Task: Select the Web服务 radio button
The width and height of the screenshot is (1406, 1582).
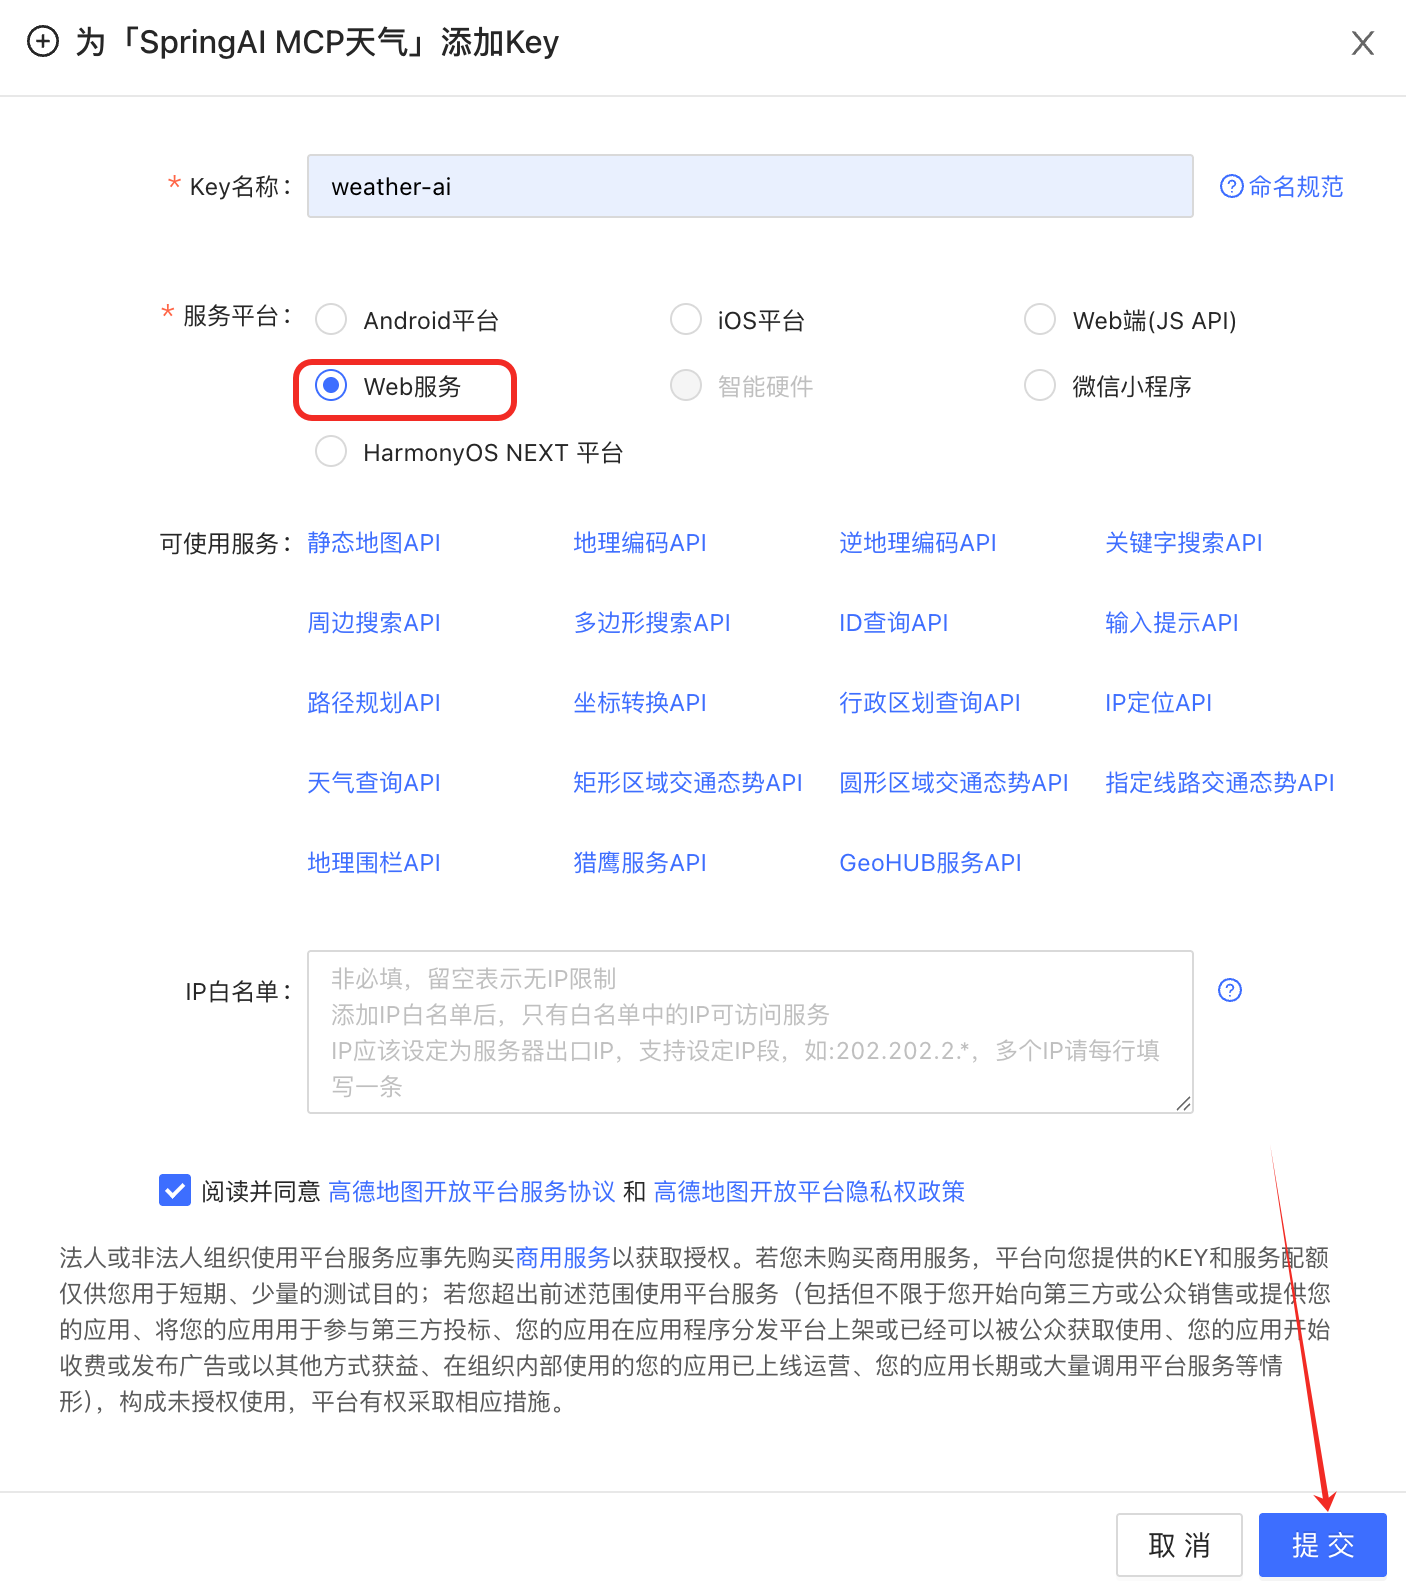Action: tap(331, 386)
